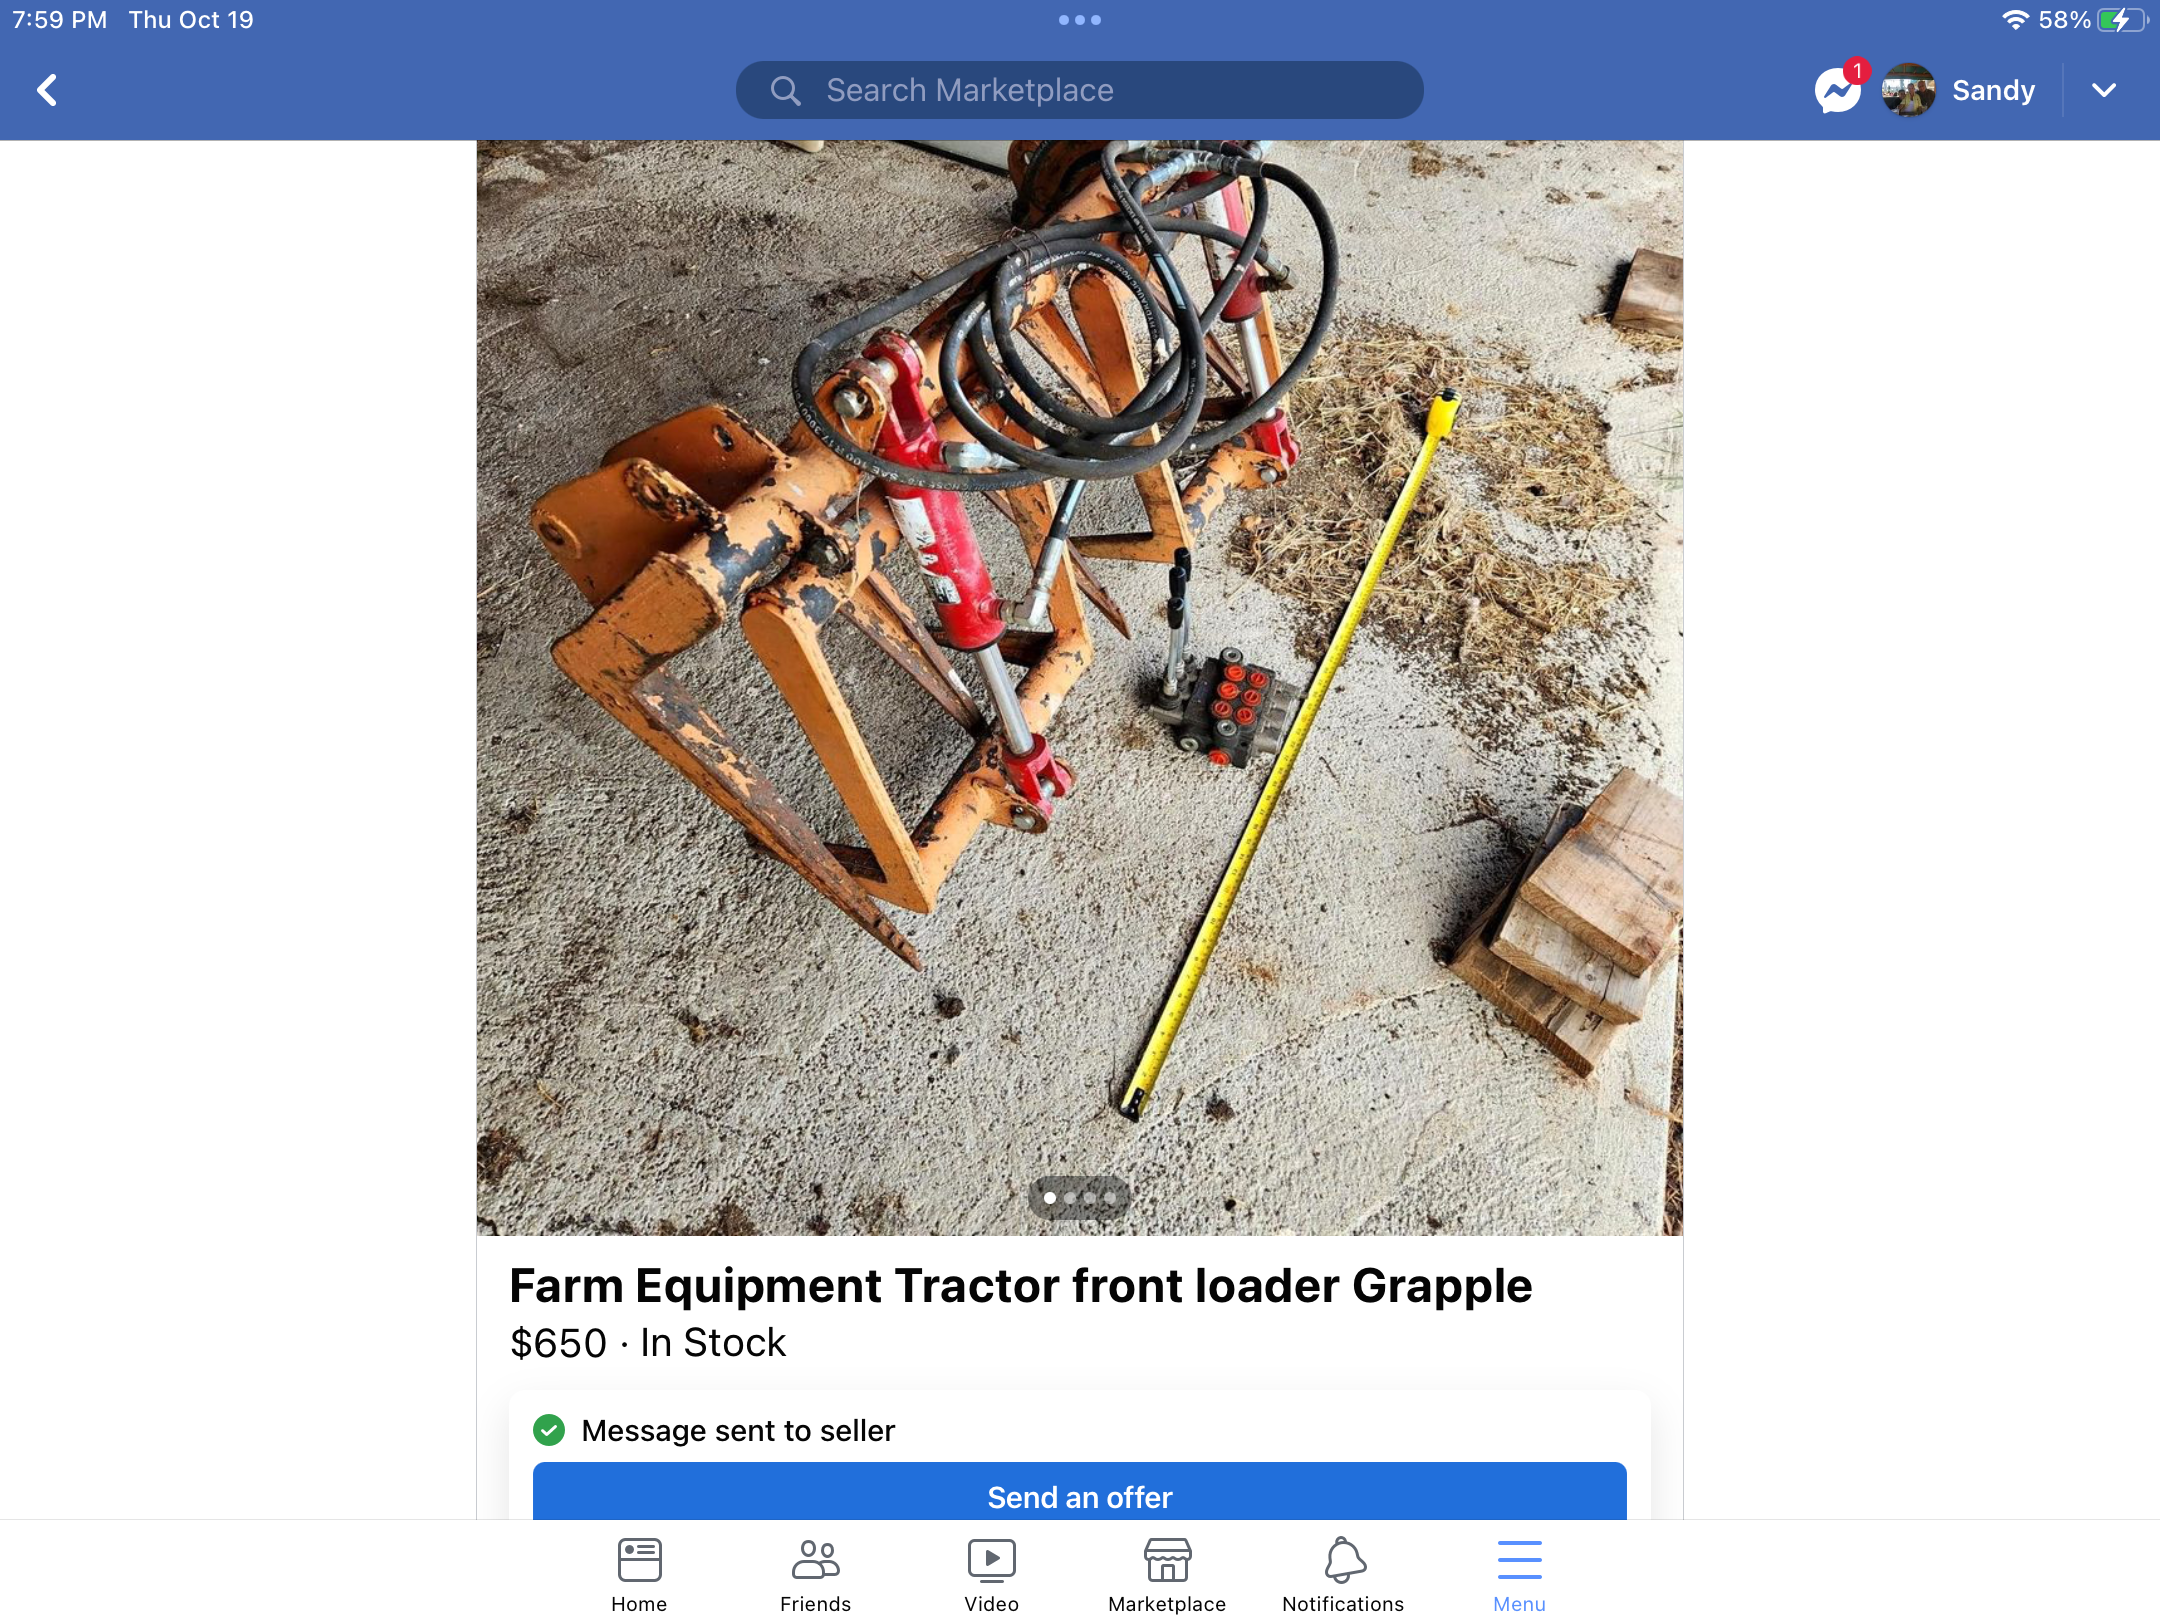Click the magnifying glass search icon
The image size is (2160, 1620).
785,91
